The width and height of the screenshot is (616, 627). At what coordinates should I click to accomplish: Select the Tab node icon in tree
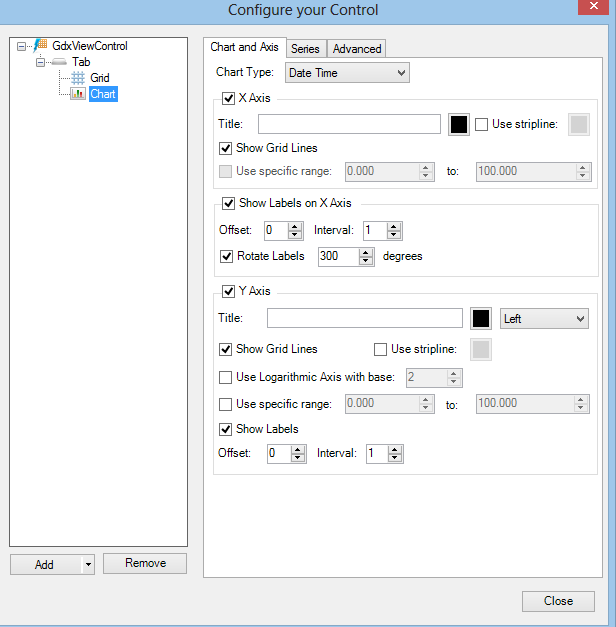[x=60, y=62]
